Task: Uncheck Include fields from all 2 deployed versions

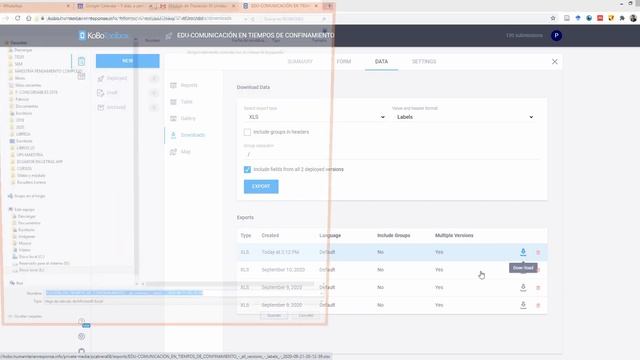Action: tap(247, 169)
